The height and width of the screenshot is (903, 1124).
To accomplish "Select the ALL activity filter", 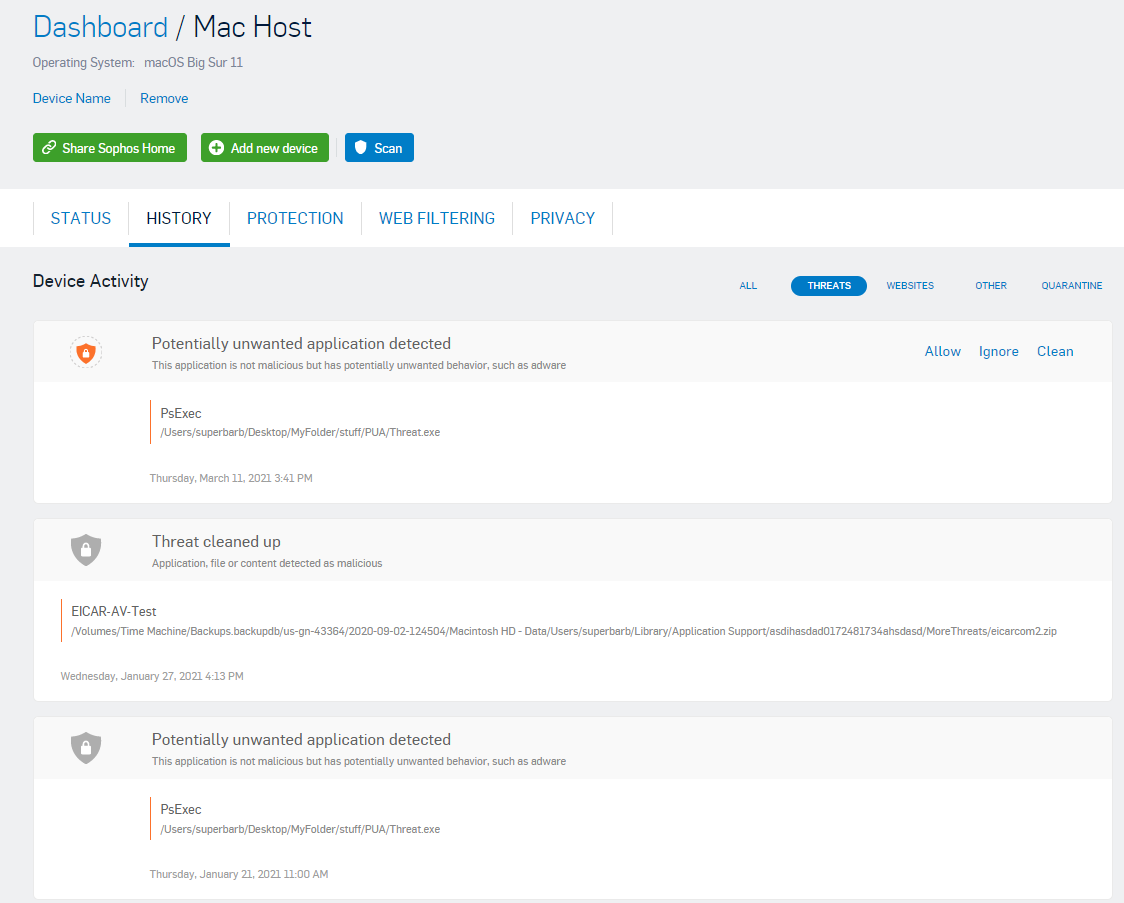I will coord(748,286).
